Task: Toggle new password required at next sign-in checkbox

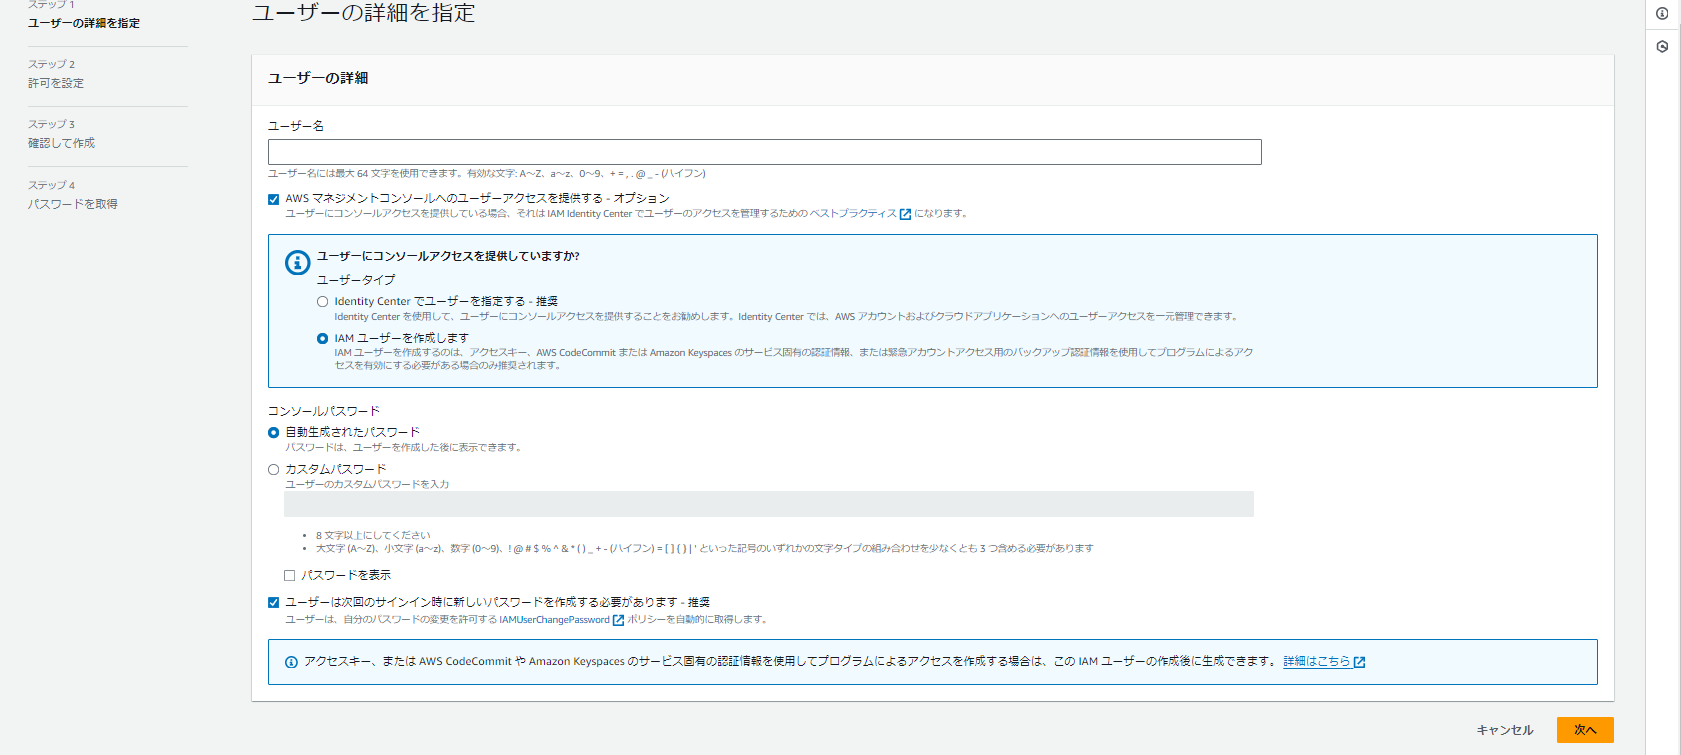Action: (273, 602)
